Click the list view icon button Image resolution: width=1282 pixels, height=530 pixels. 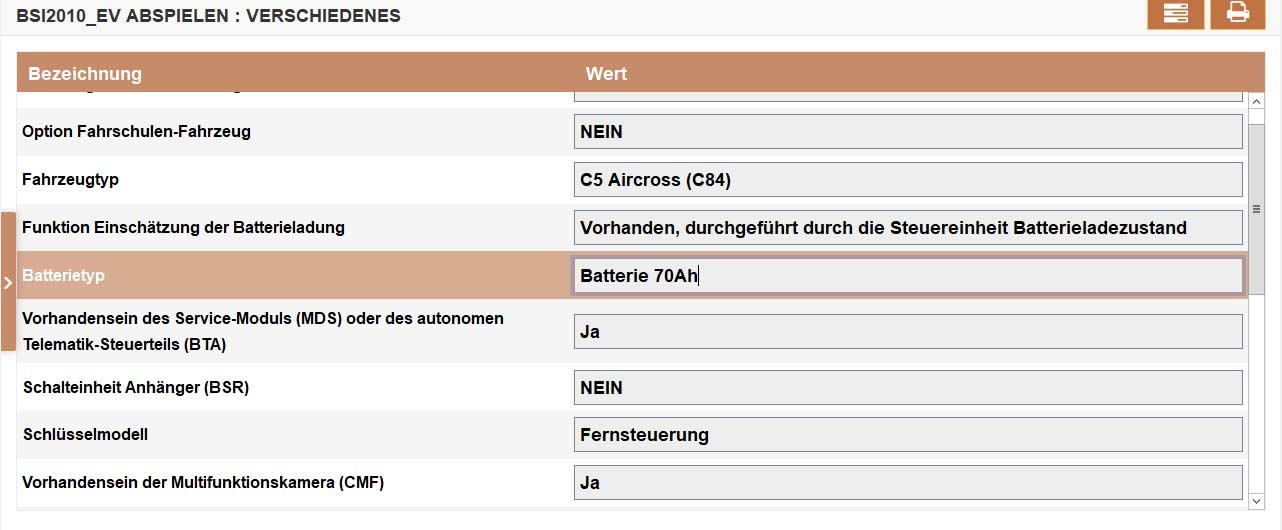pos(1175,14)
